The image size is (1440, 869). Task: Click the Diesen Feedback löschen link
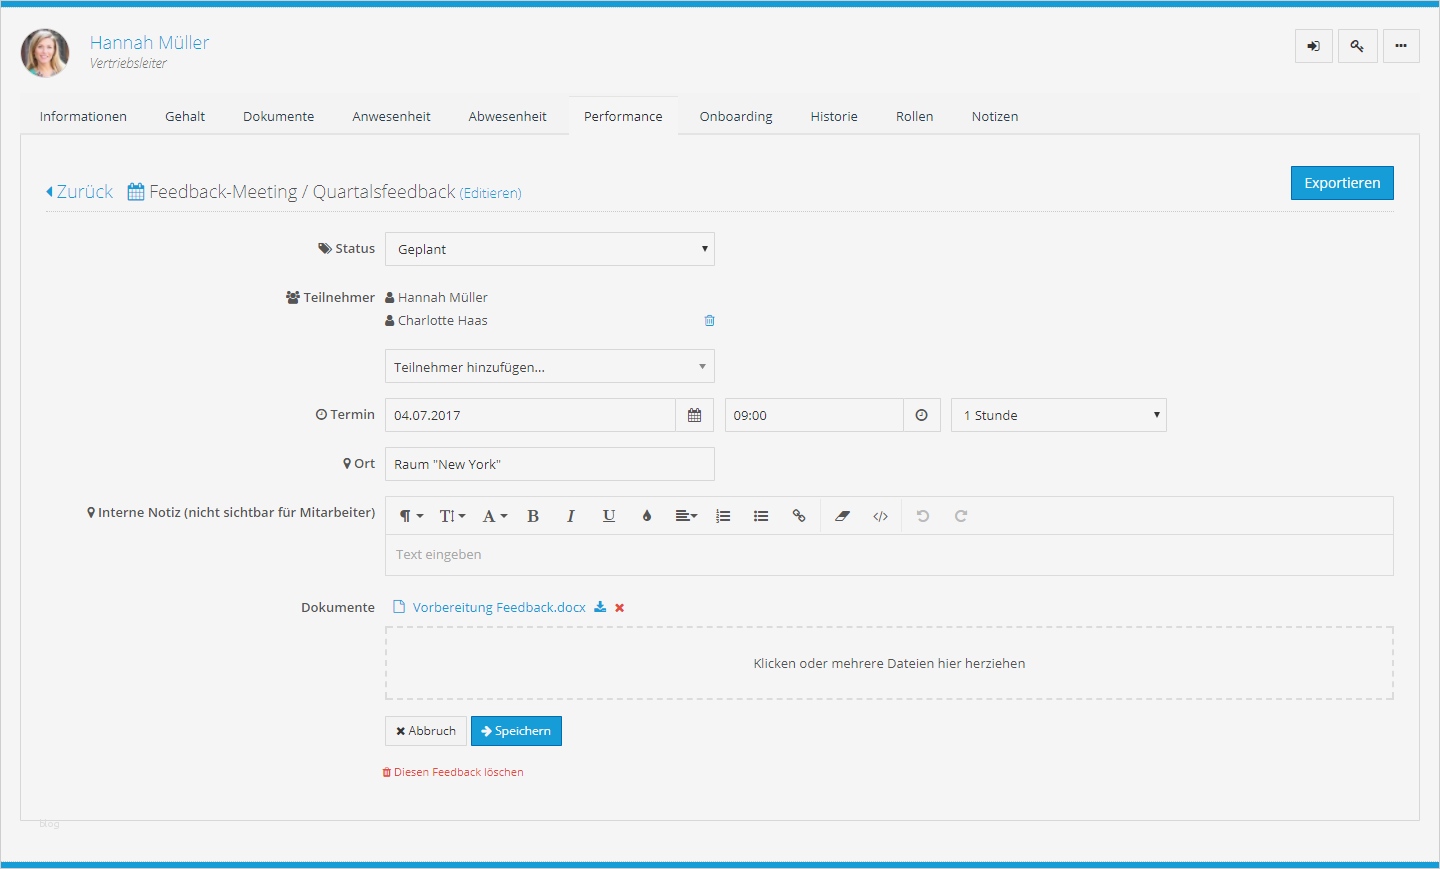pos(453,772)
